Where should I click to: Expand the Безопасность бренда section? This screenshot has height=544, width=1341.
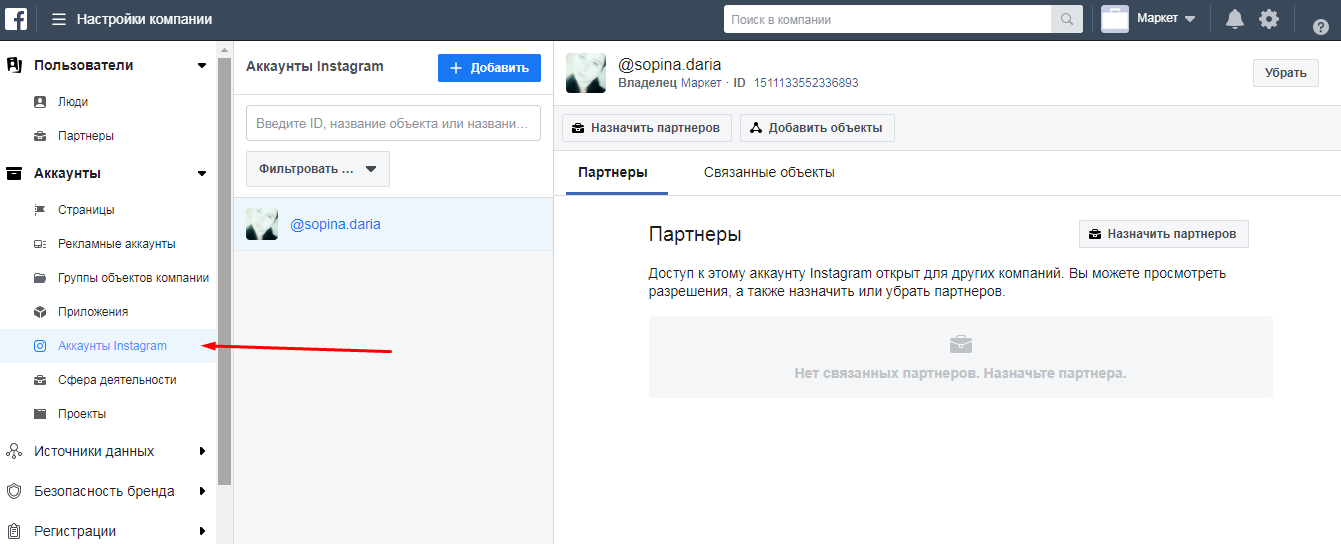[201, 491]
